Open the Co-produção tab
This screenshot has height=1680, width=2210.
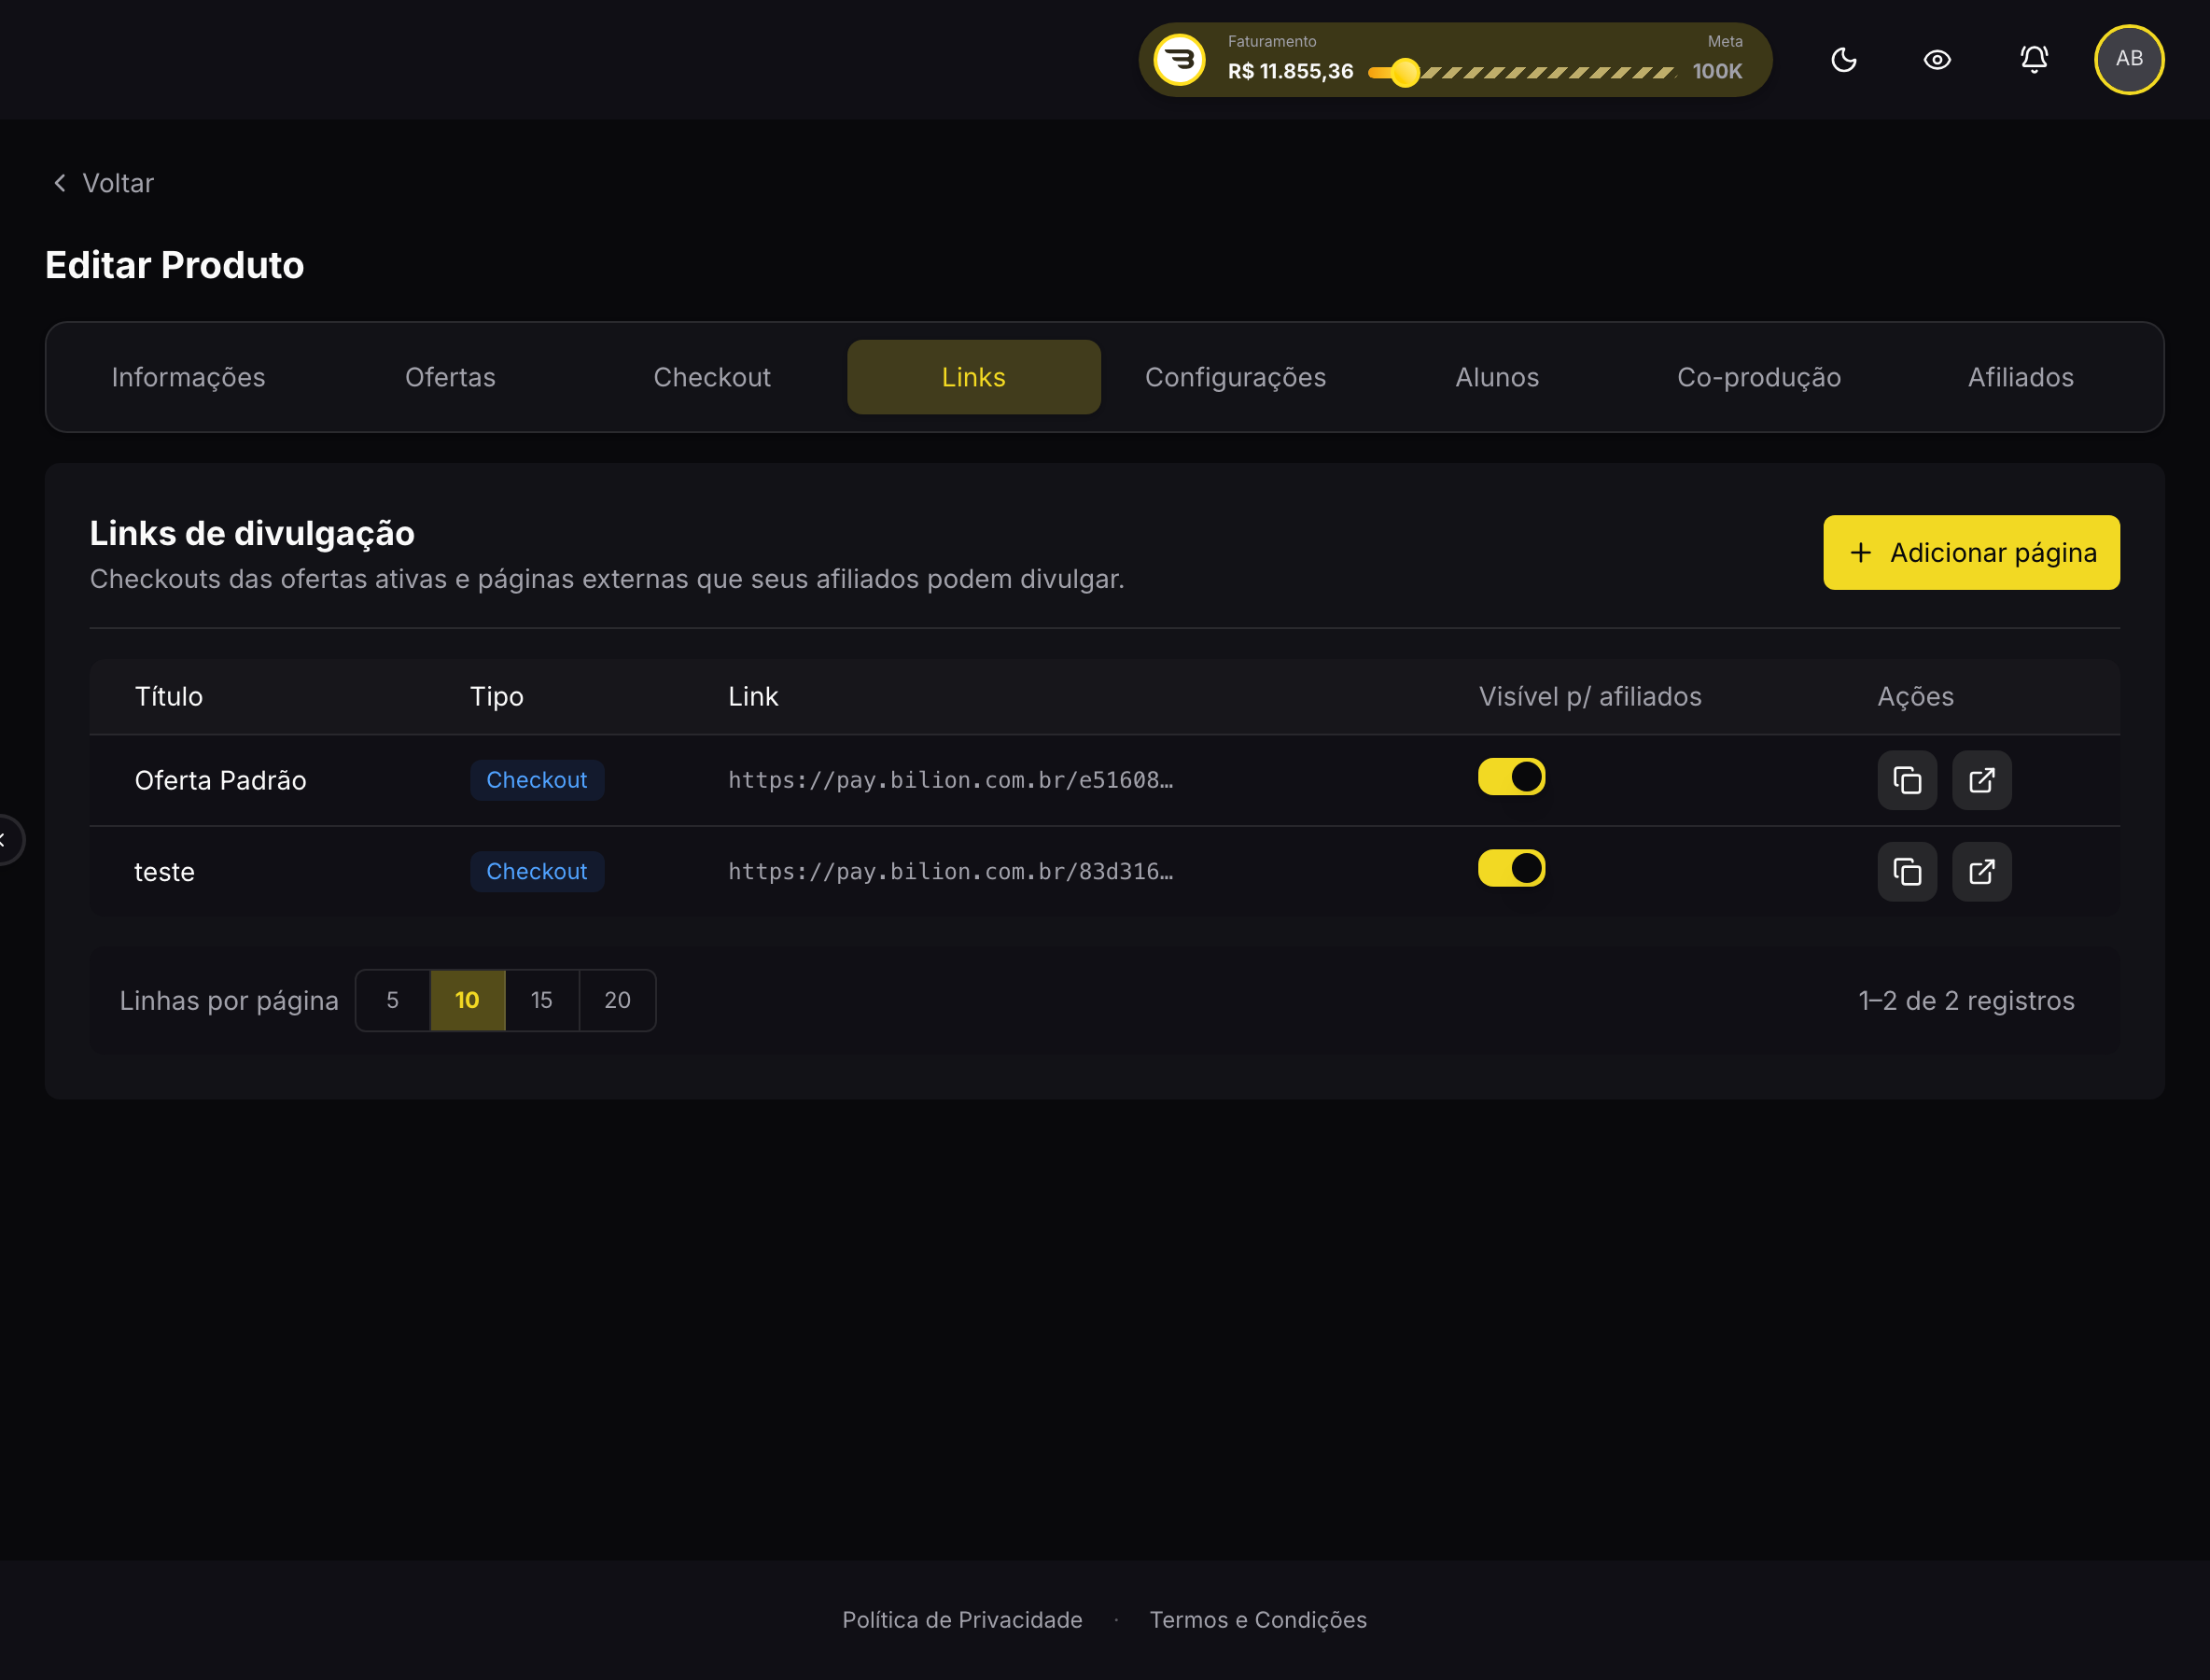pos(1759,377)
